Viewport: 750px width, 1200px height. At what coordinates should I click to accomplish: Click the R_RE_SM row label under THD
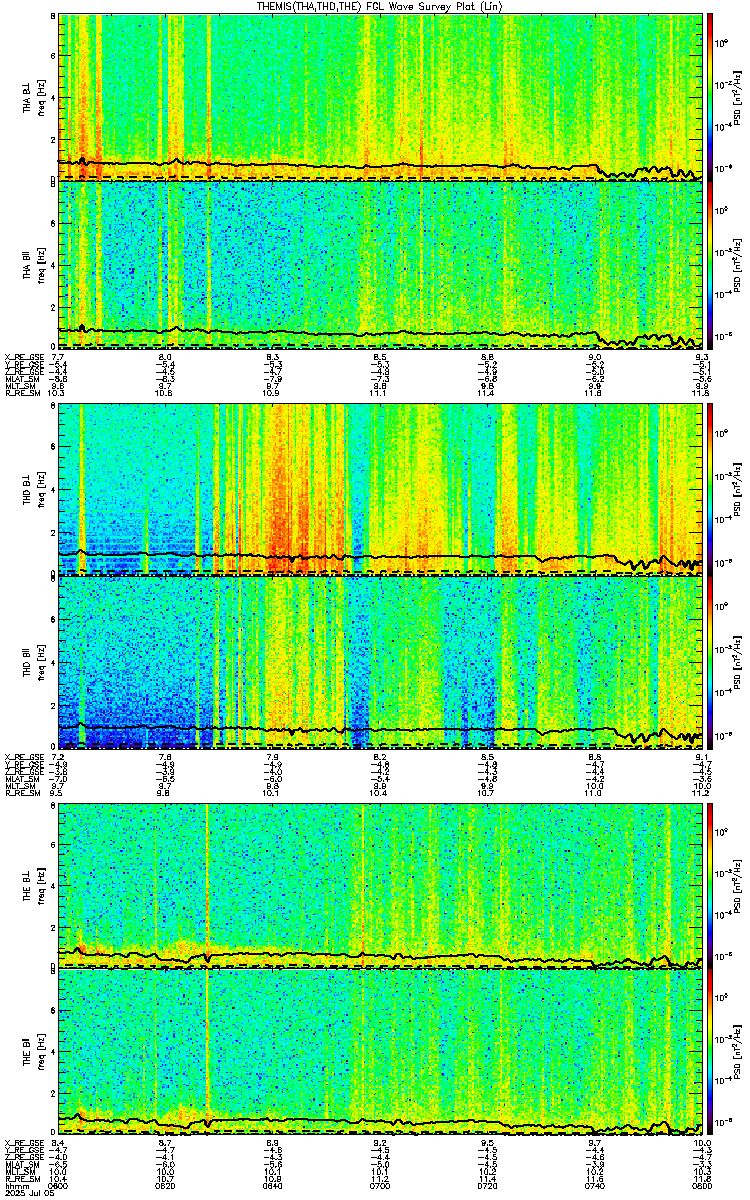pyautogui.click(x=22, y=793)
